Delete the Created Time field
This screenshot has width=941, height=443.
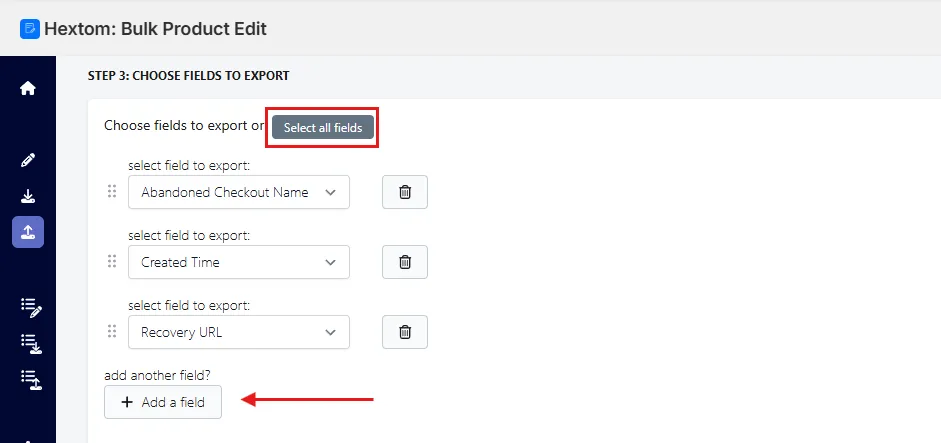point(405,262)
